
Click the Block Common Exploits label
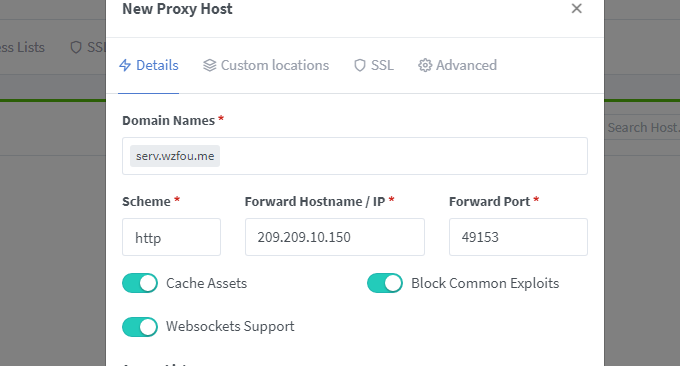point(485,283)
